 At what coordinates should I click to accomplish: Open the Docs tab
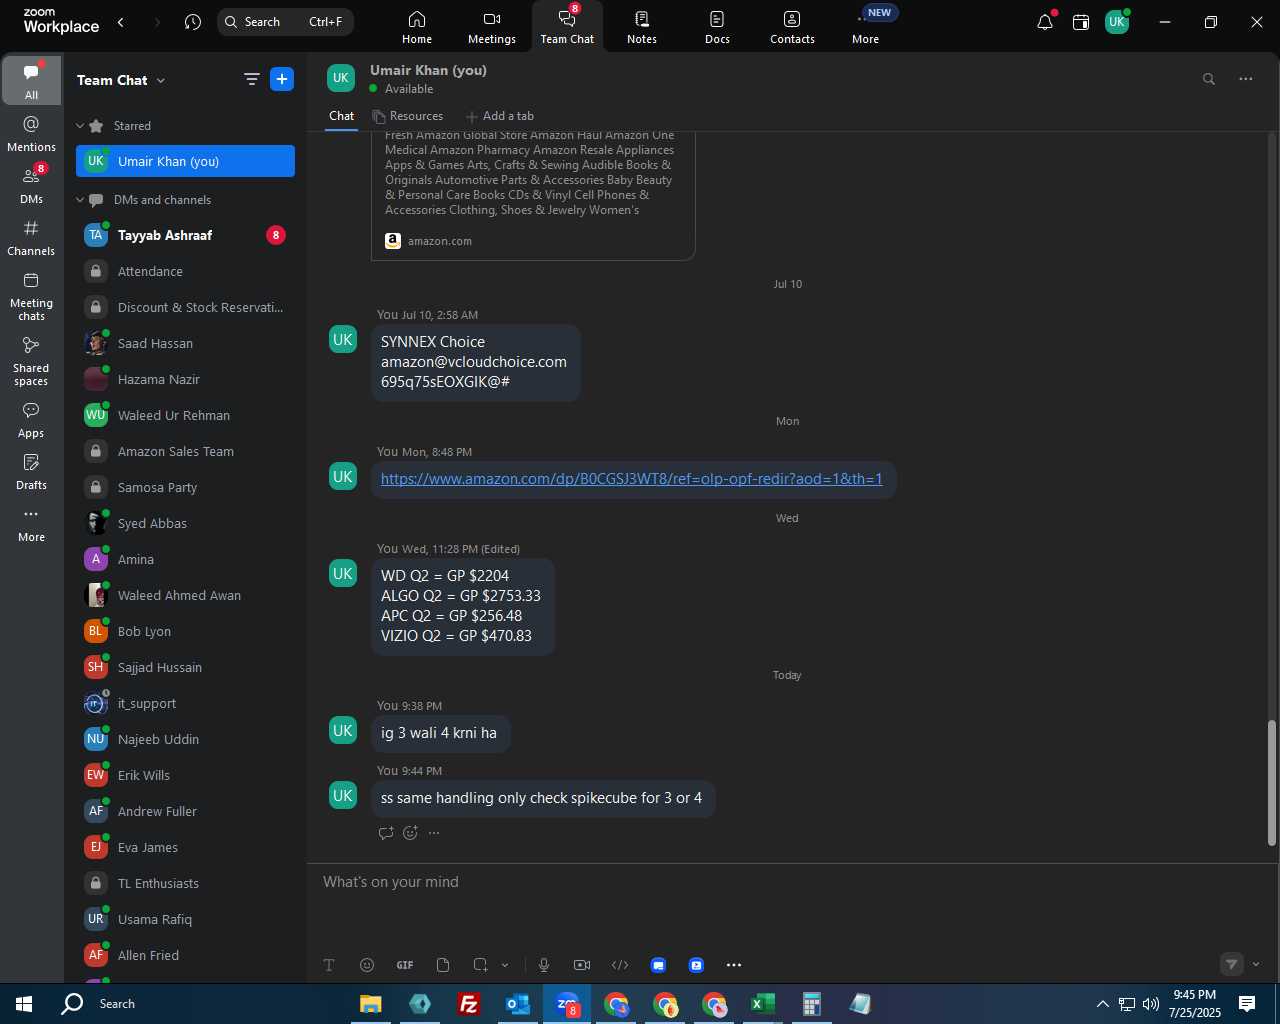point(717,27)
